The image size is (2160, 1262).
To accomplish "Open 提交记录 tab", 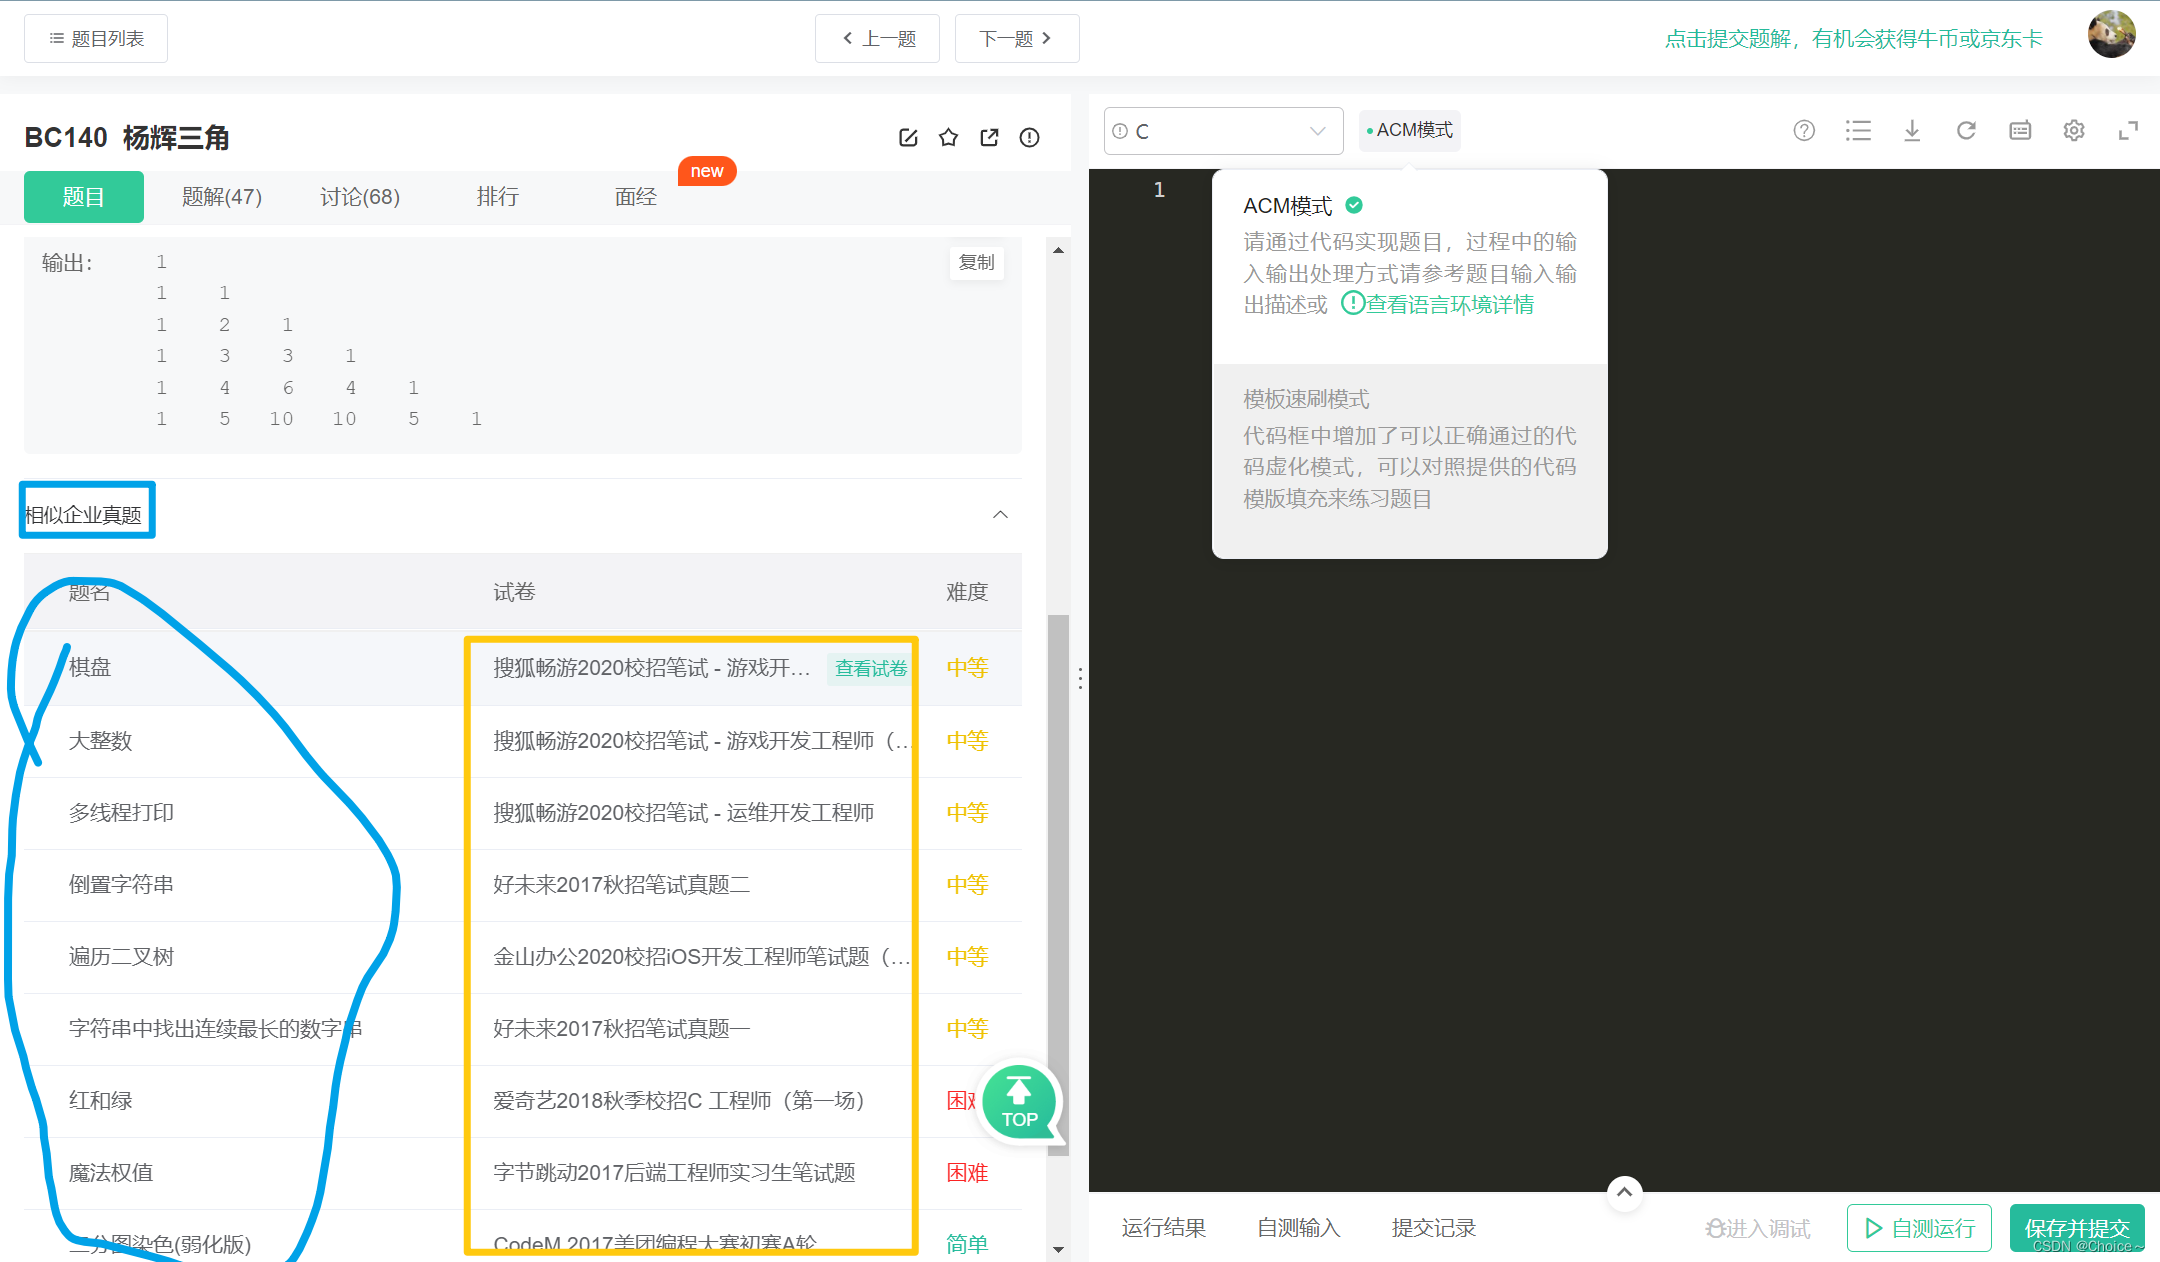I will [1433, 1228].
